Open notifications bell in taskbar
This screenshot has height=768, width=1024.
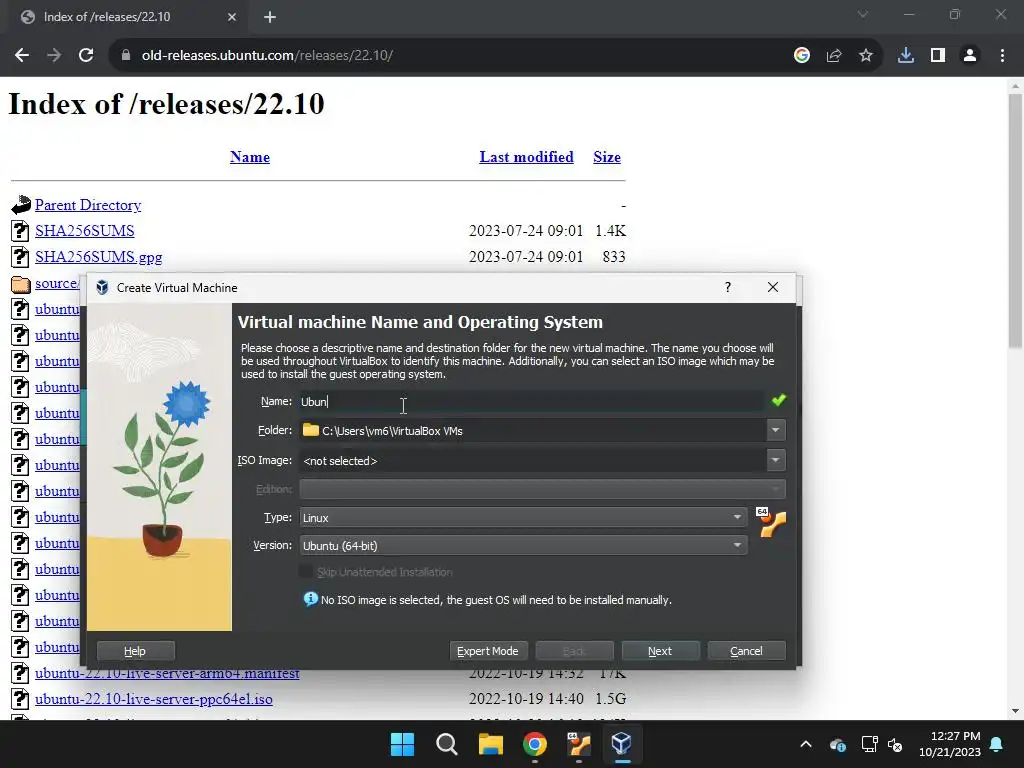coord(997,744)
